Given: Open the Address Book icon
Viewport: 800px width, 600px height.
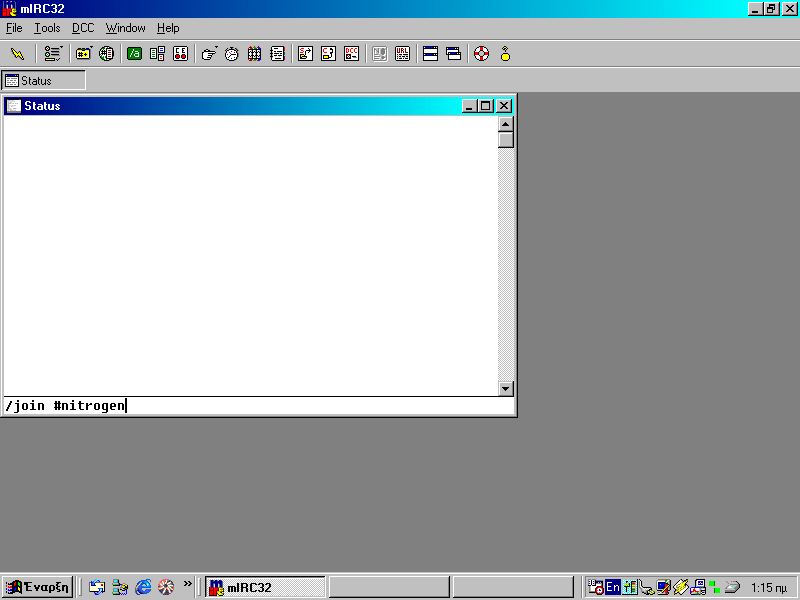Looking at the screenshot, I should coord(277,54).
